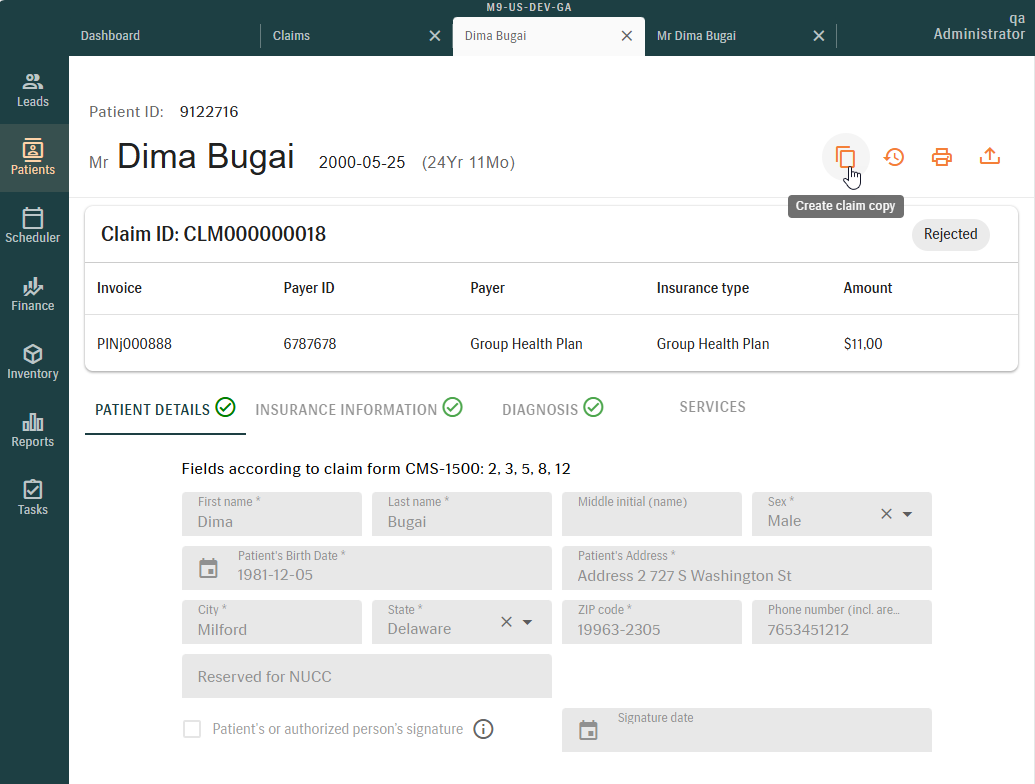Click the amount value $11,00

tap(863, 344)
